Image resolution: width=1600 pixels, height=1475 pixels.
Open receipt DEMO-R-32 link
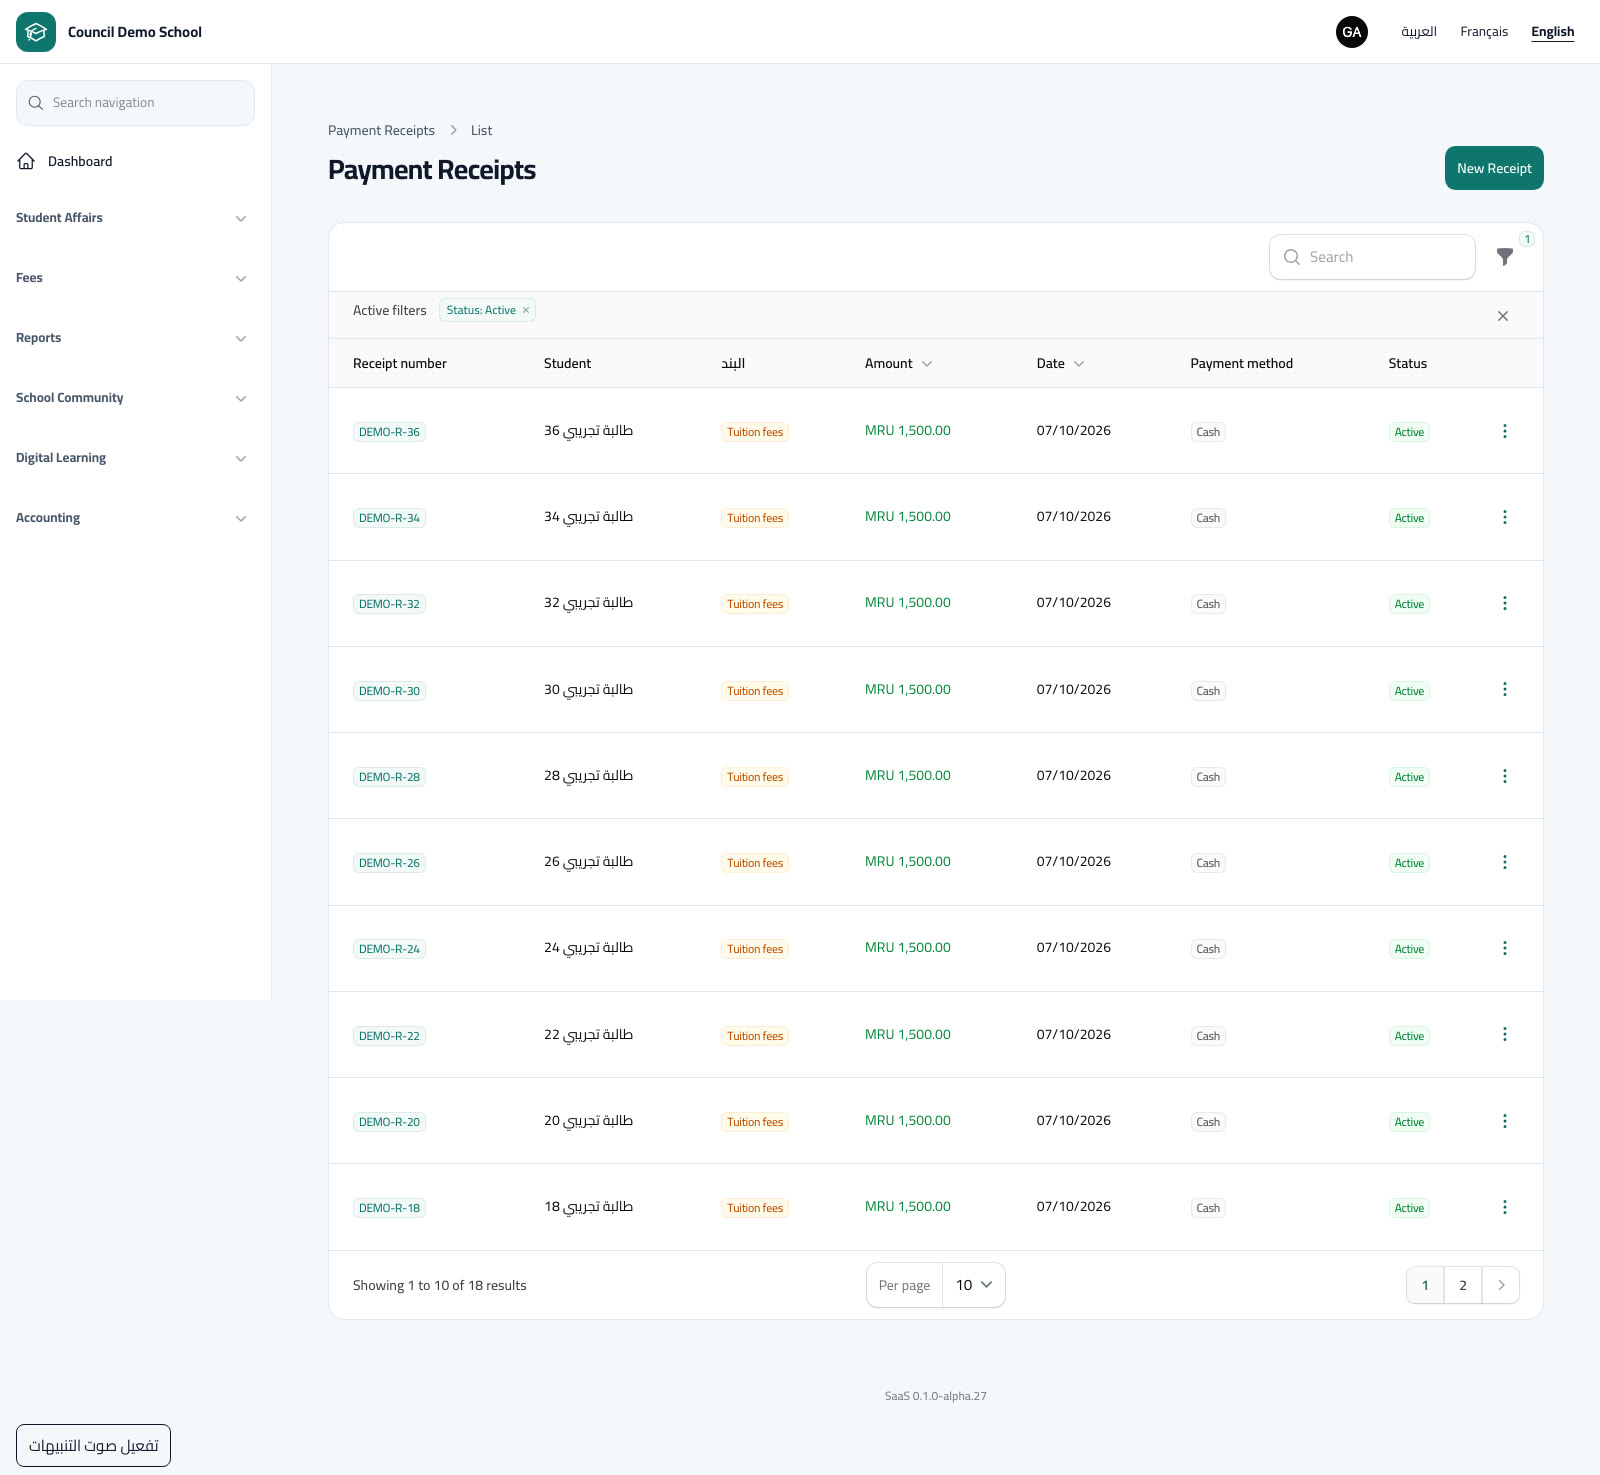389,604
